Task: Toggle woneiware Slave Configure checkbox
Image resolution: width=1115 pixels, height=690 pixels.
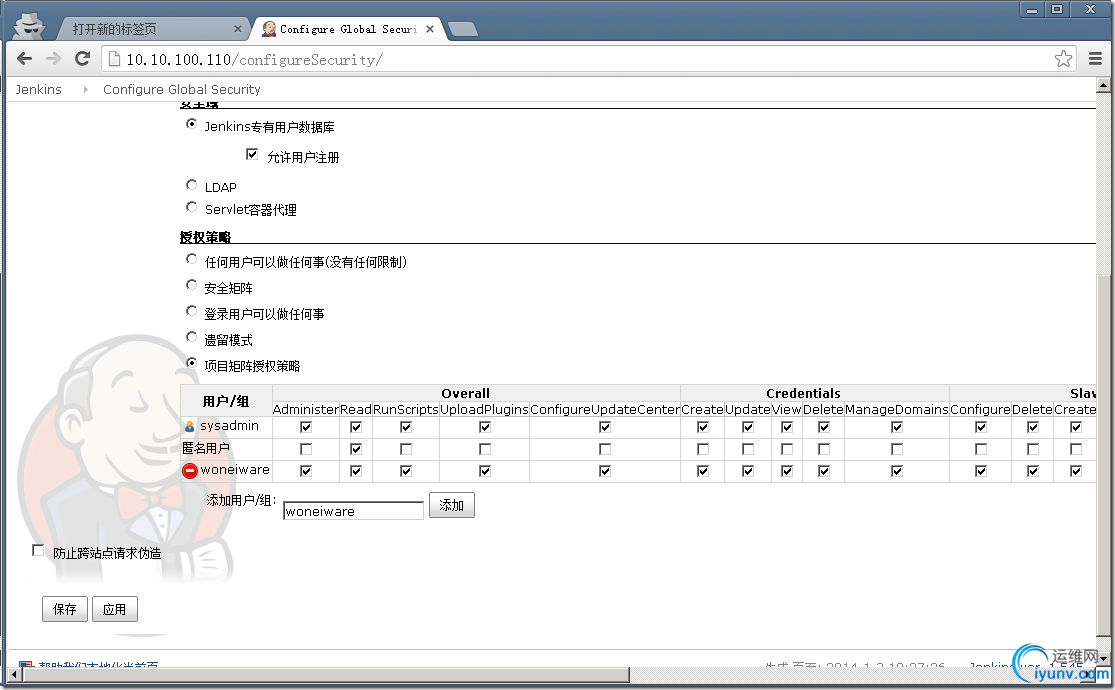Action: [x=981, y=471]
